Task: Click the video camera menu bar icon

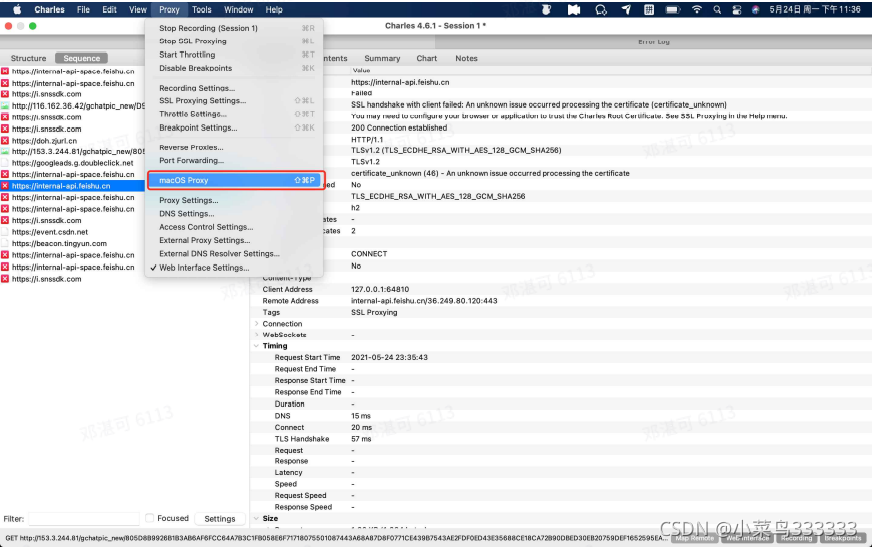Action: coord(574,9)
